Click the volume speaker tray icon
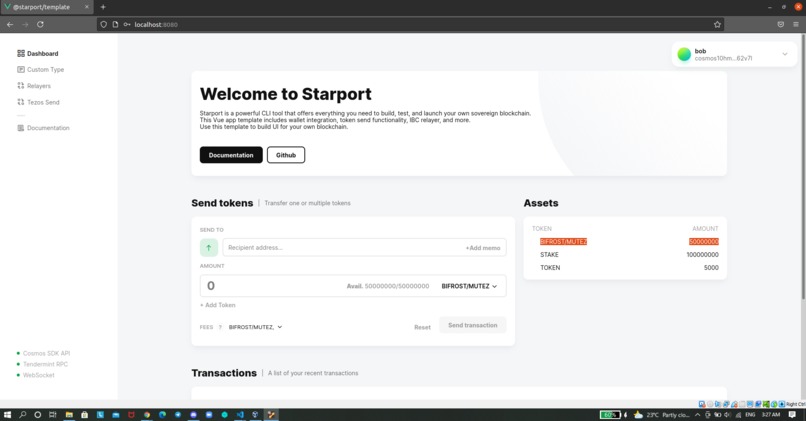This screenshot has width=806, height=421. click(727, 415)
